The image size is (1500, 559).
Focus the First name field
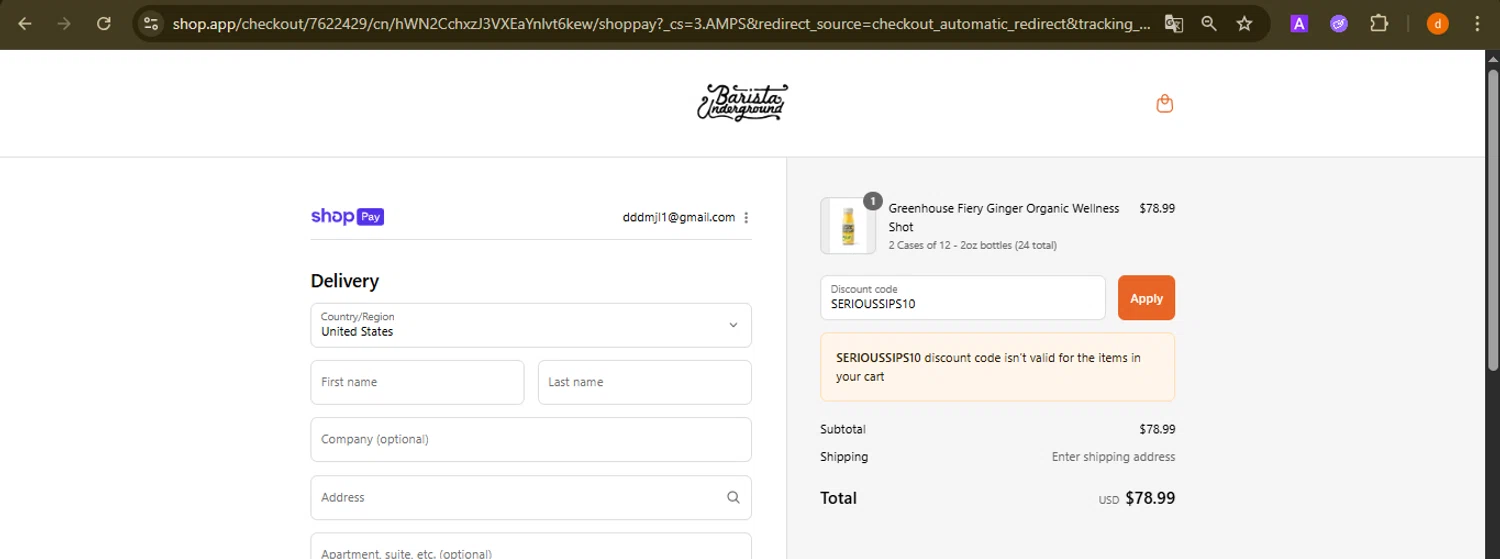(417, 382)
